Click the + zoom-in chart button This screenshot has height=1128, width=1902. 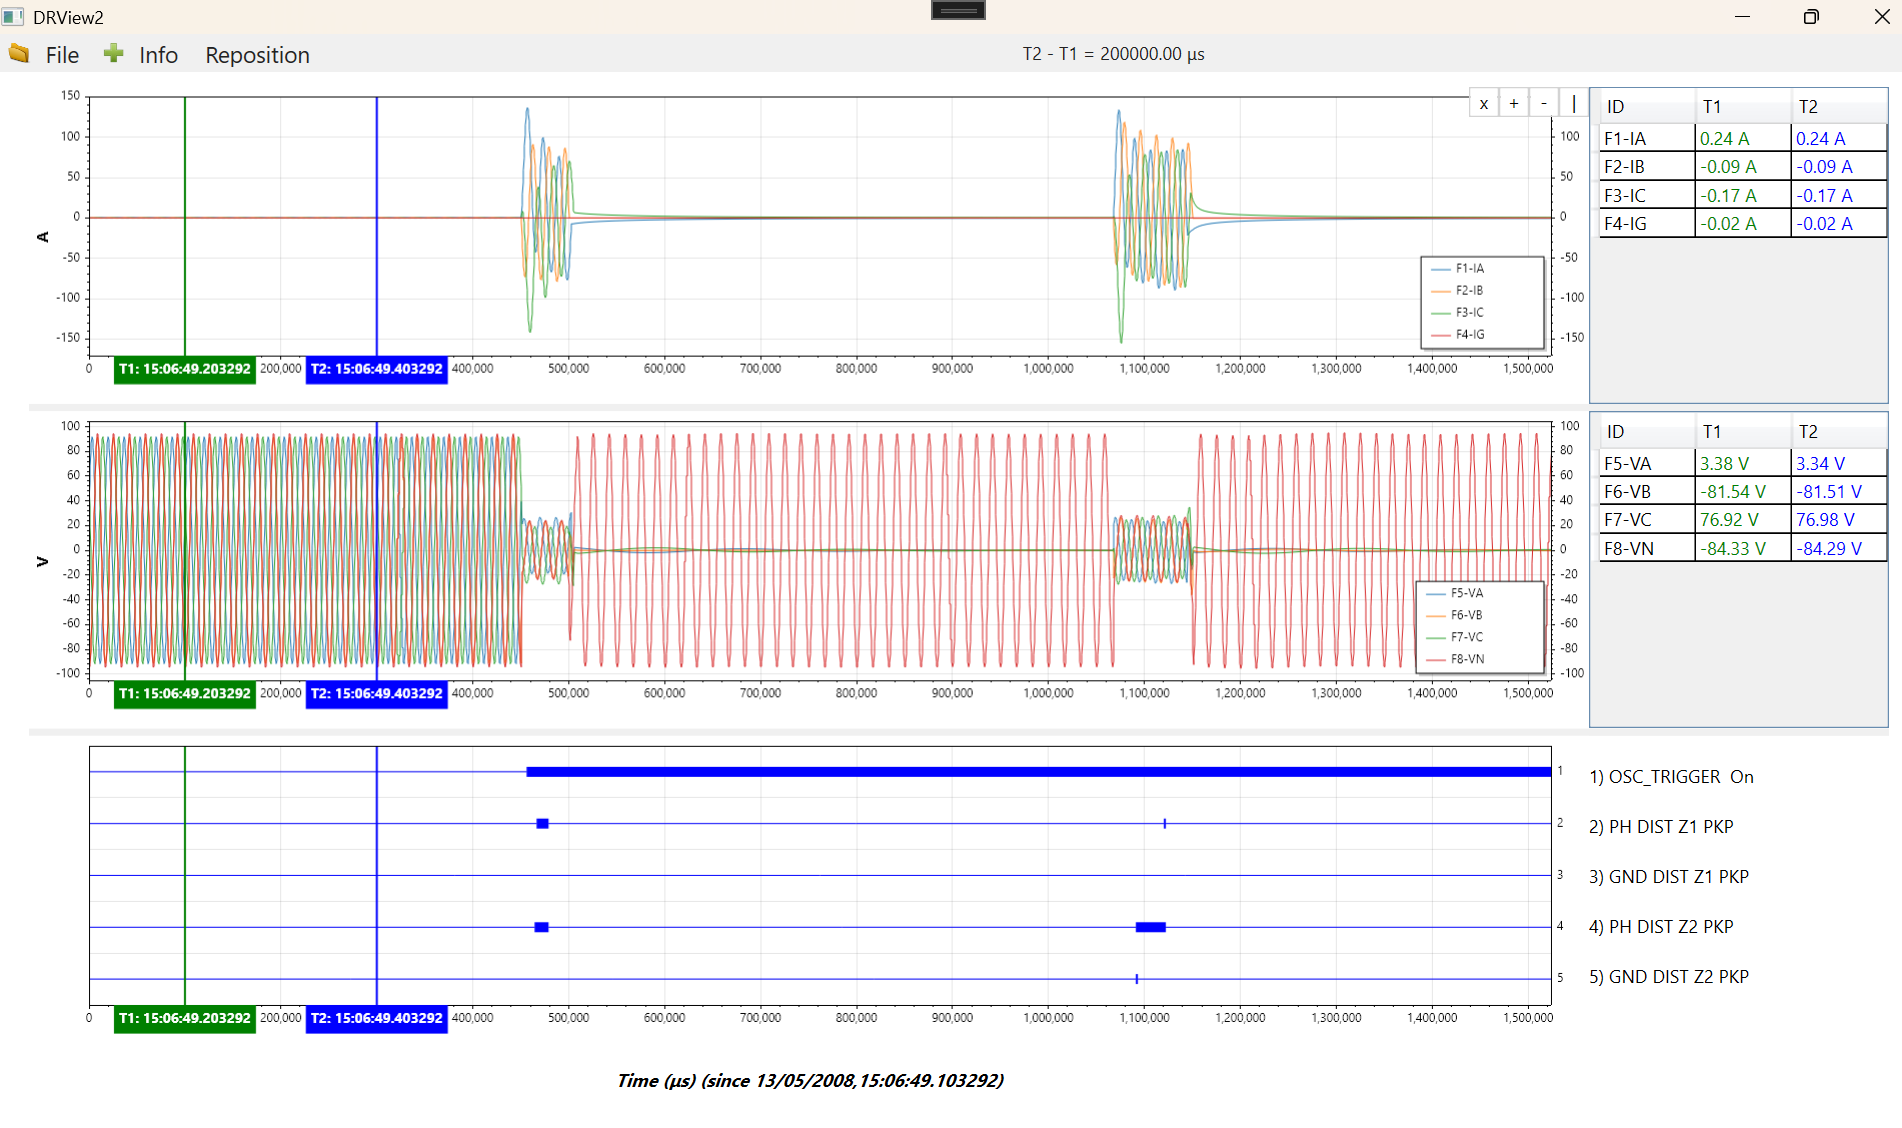(x=1514, y=103)
